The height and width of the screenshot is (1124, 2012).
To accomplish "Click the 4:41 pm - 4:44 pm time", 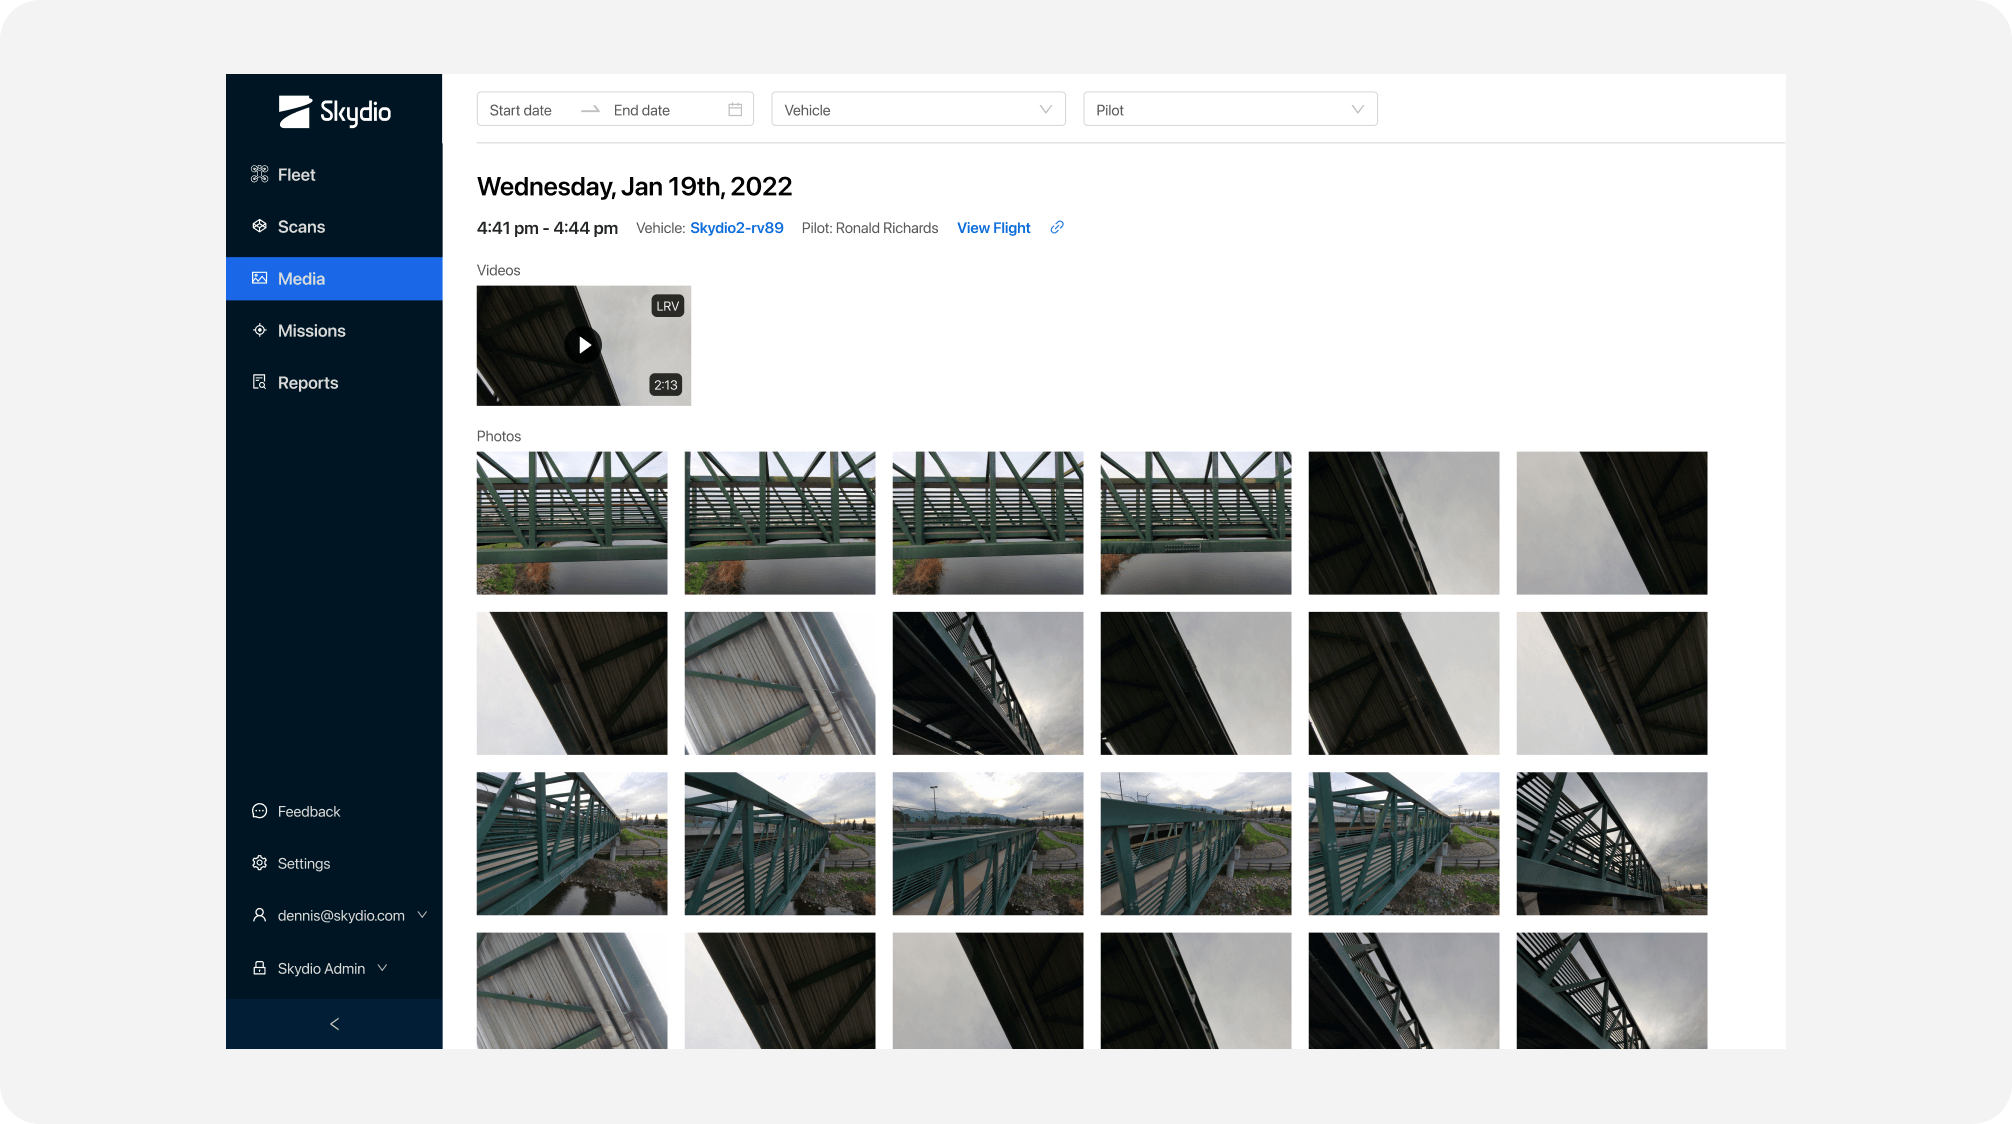I will click(x=547, y=228).
